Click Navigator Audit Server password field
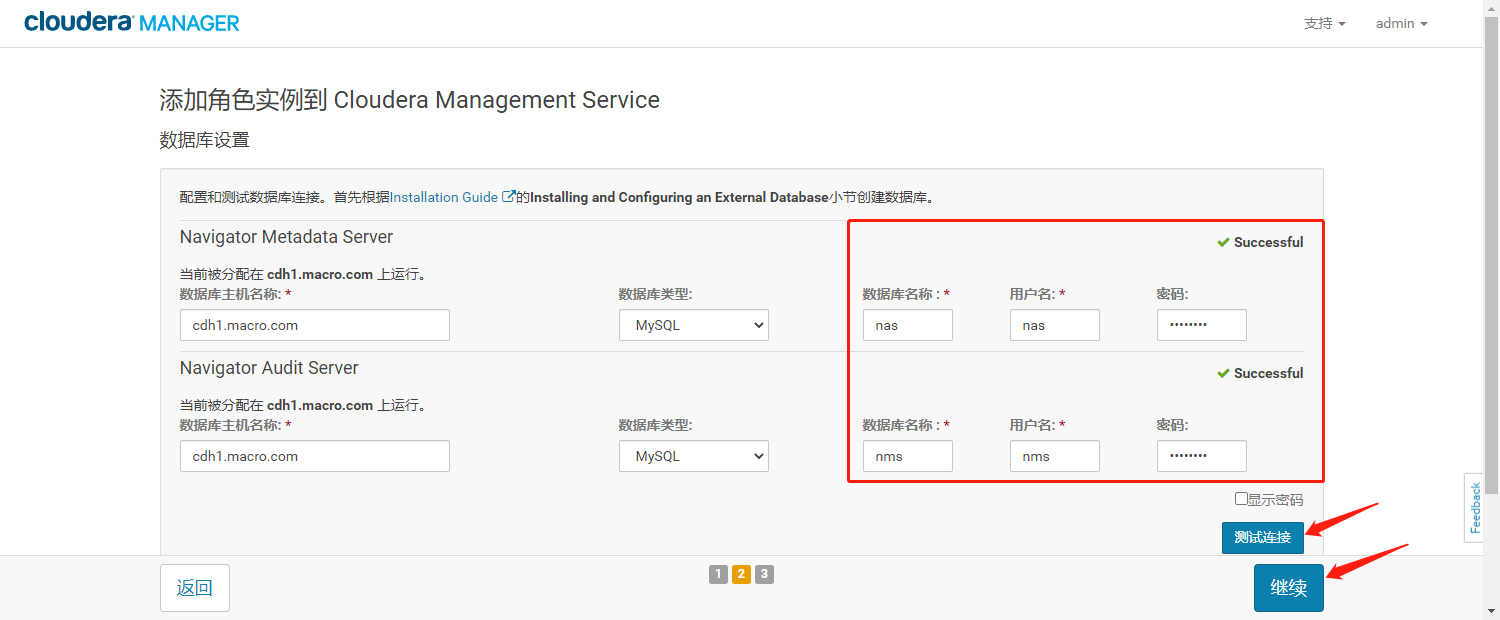 1202,456
